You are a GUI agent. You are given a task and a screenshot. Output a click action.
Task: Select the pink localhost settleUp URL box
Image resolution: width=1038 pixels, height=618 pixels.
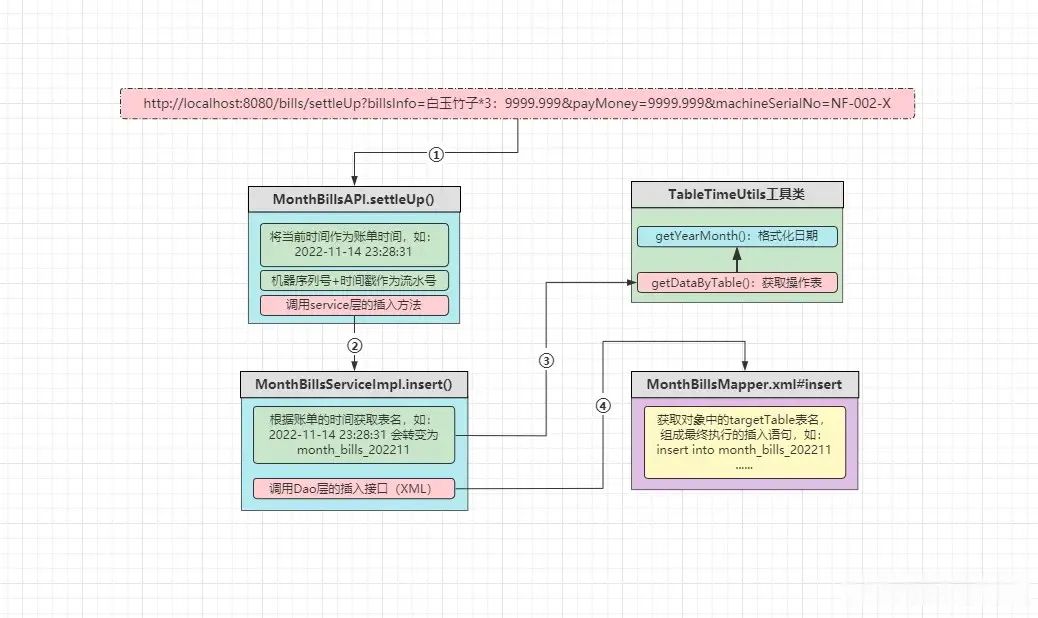(517, 103)
